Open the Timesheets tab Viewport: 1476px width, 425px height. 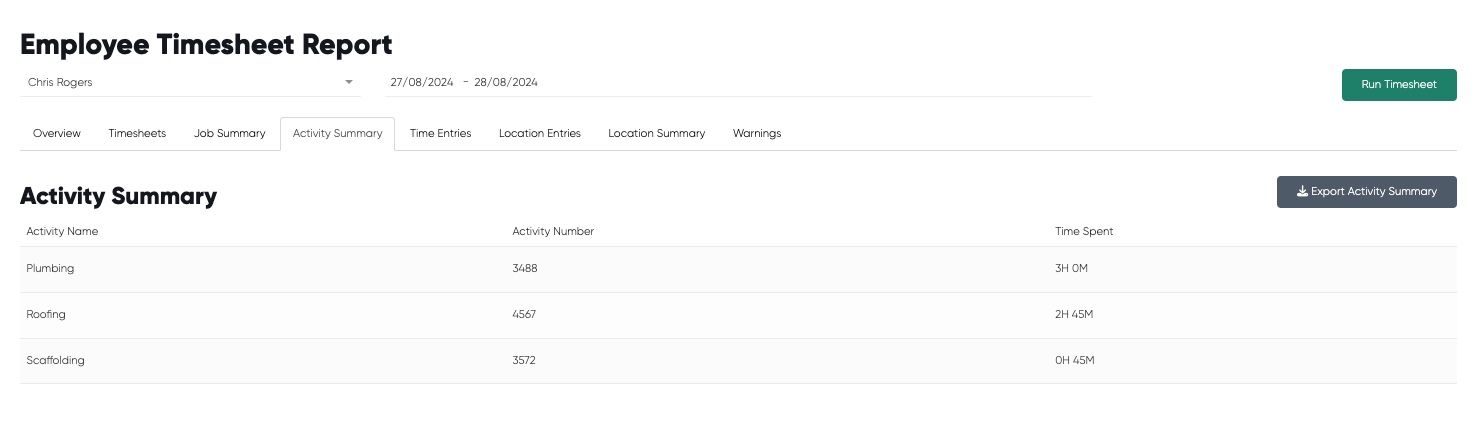pyautogui.click(x=137, y=133)
